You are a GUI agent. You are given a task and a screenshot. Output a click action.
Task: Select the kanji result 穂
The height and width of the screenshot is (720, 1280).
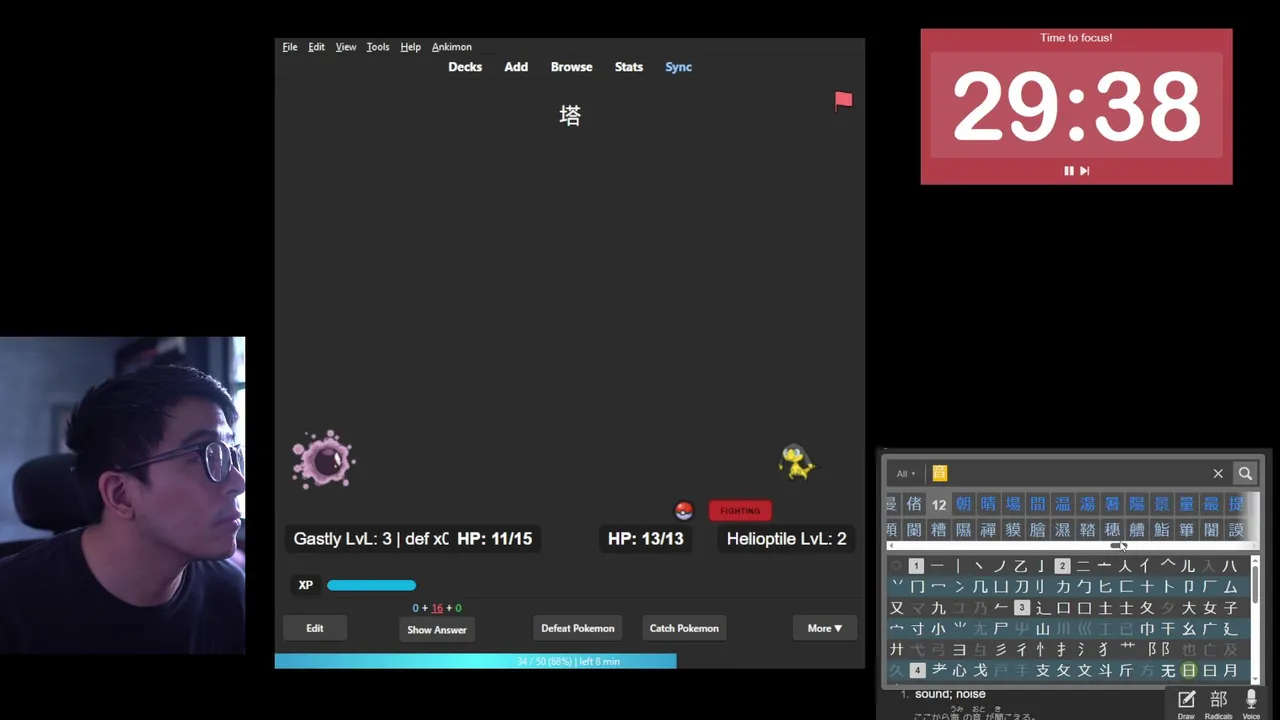1112,530
